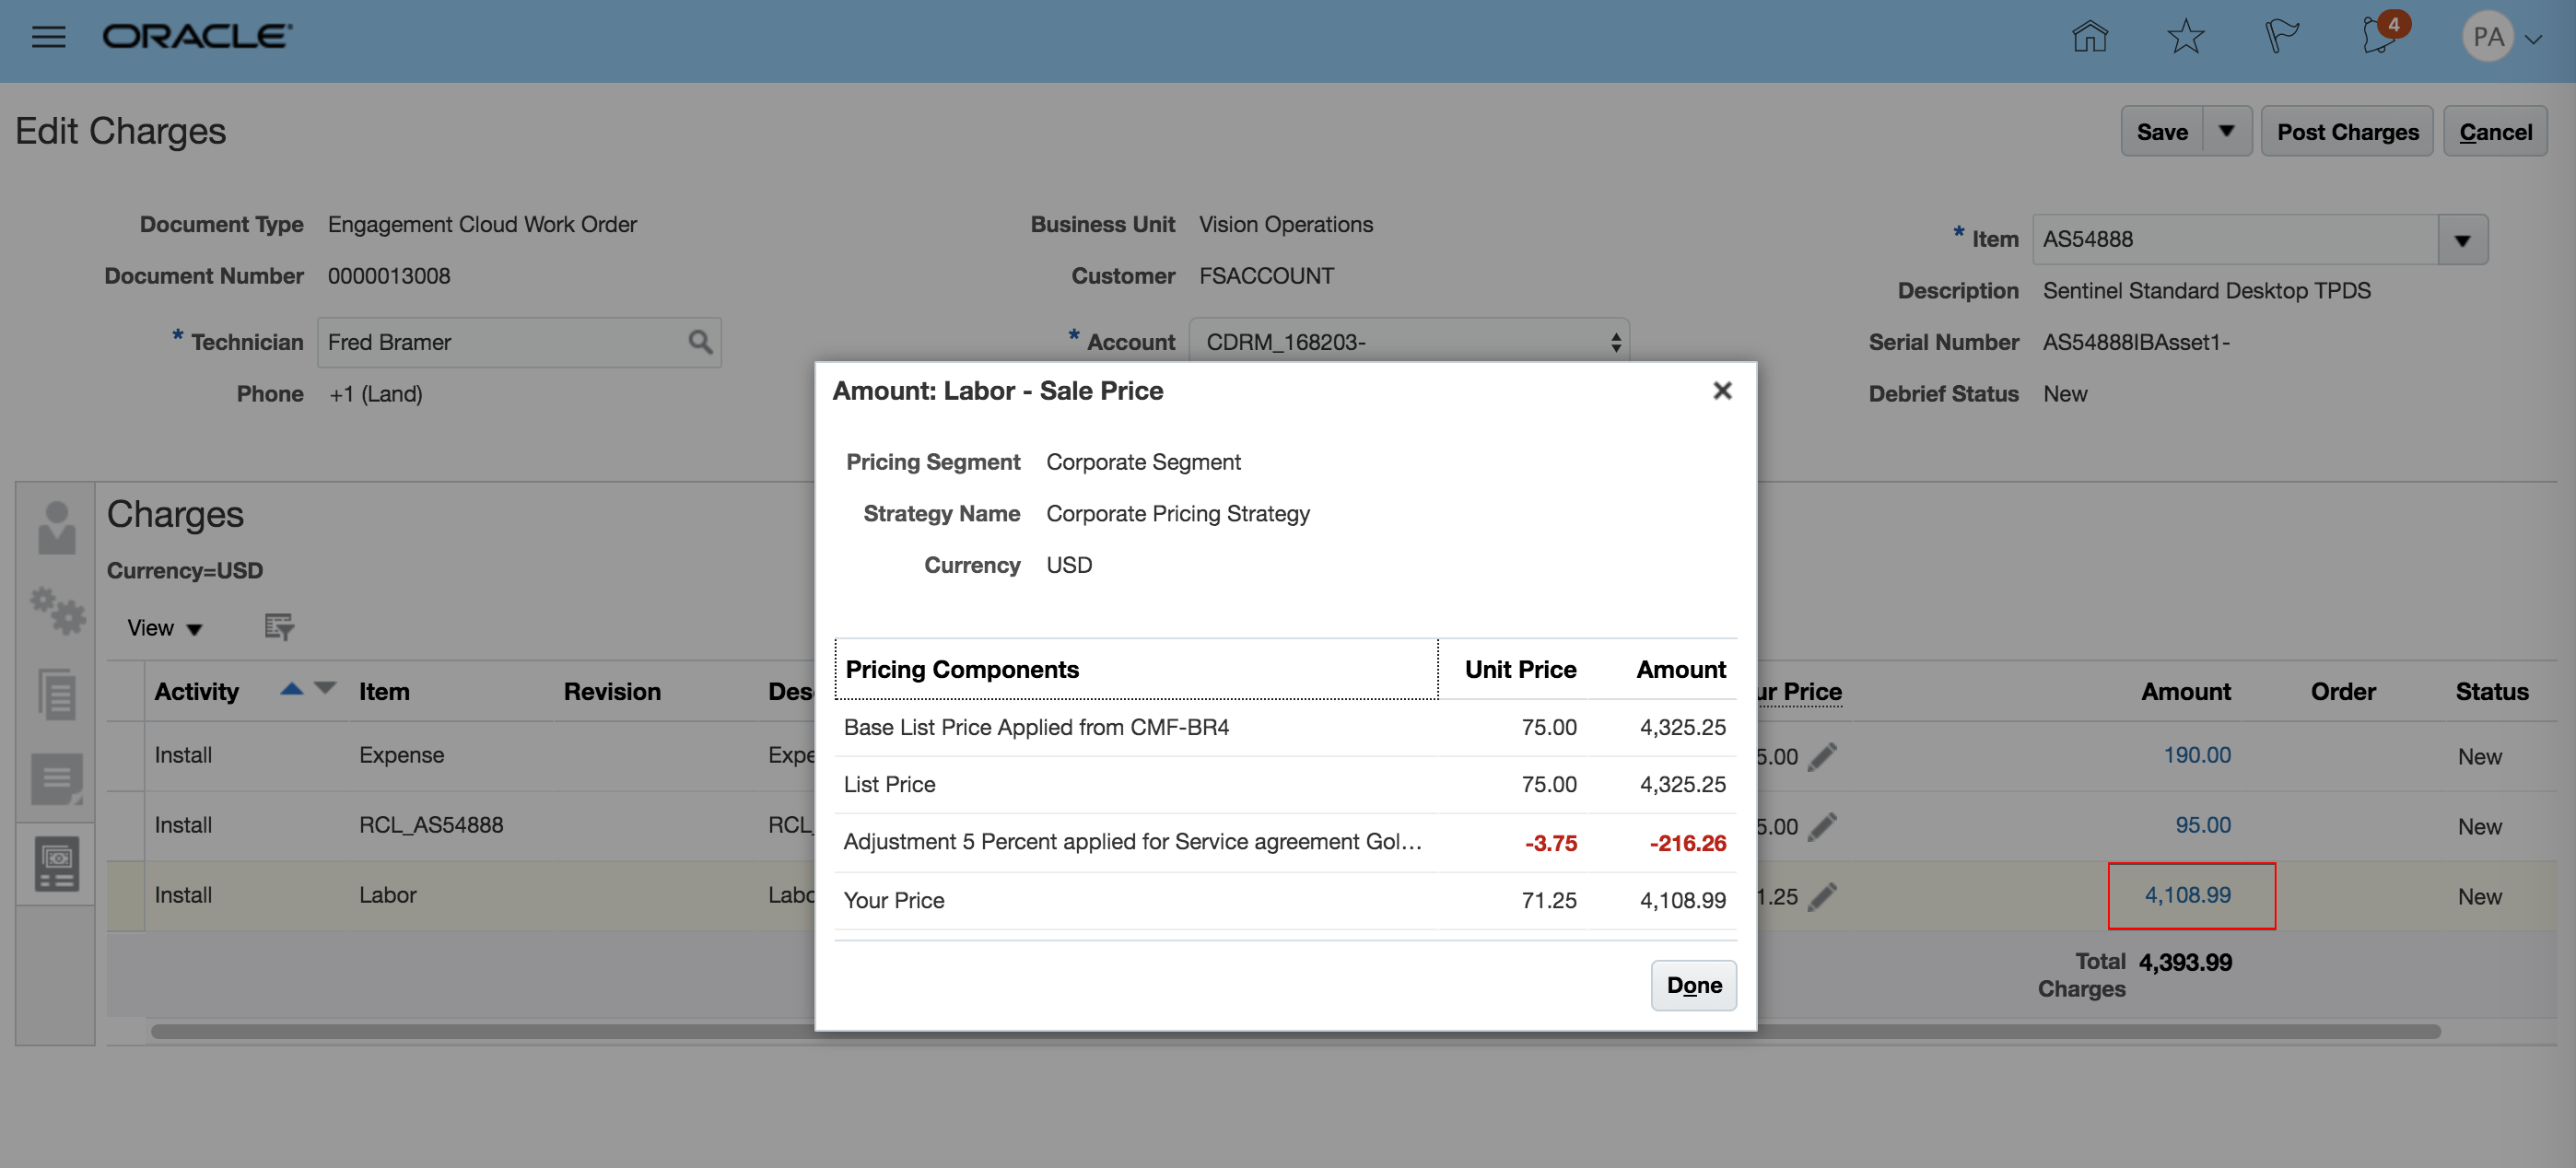Expand the Save button dropdown arrow
Image resolution: width=2576 pixels, height=1168 pixels.
pyautogui.click(x=2226, y=132)
